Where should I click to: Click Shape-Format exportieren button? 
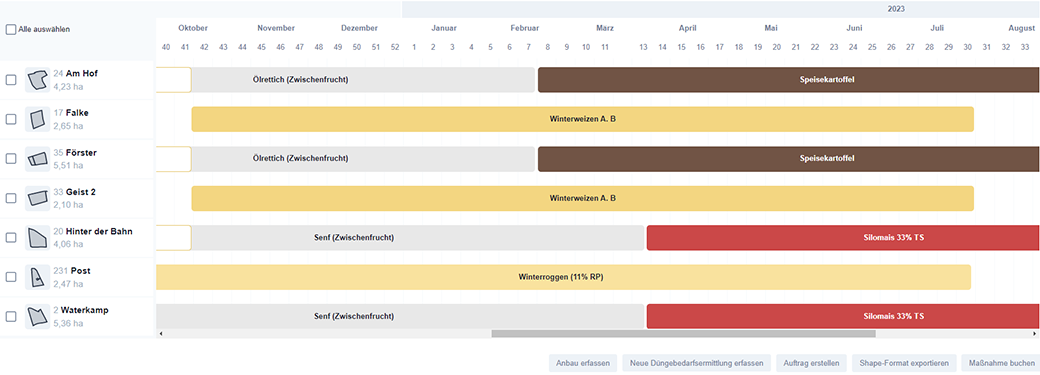pos(904,363)
